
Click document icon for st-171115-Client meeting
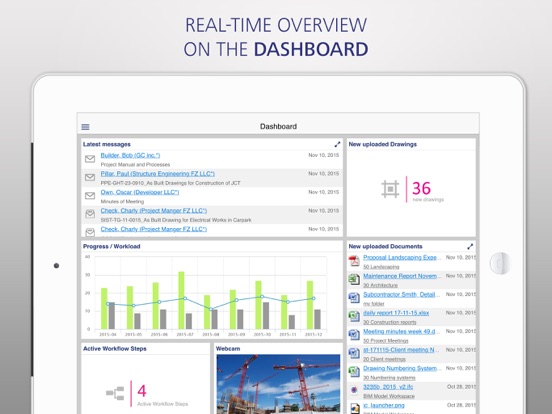point(354,353)
